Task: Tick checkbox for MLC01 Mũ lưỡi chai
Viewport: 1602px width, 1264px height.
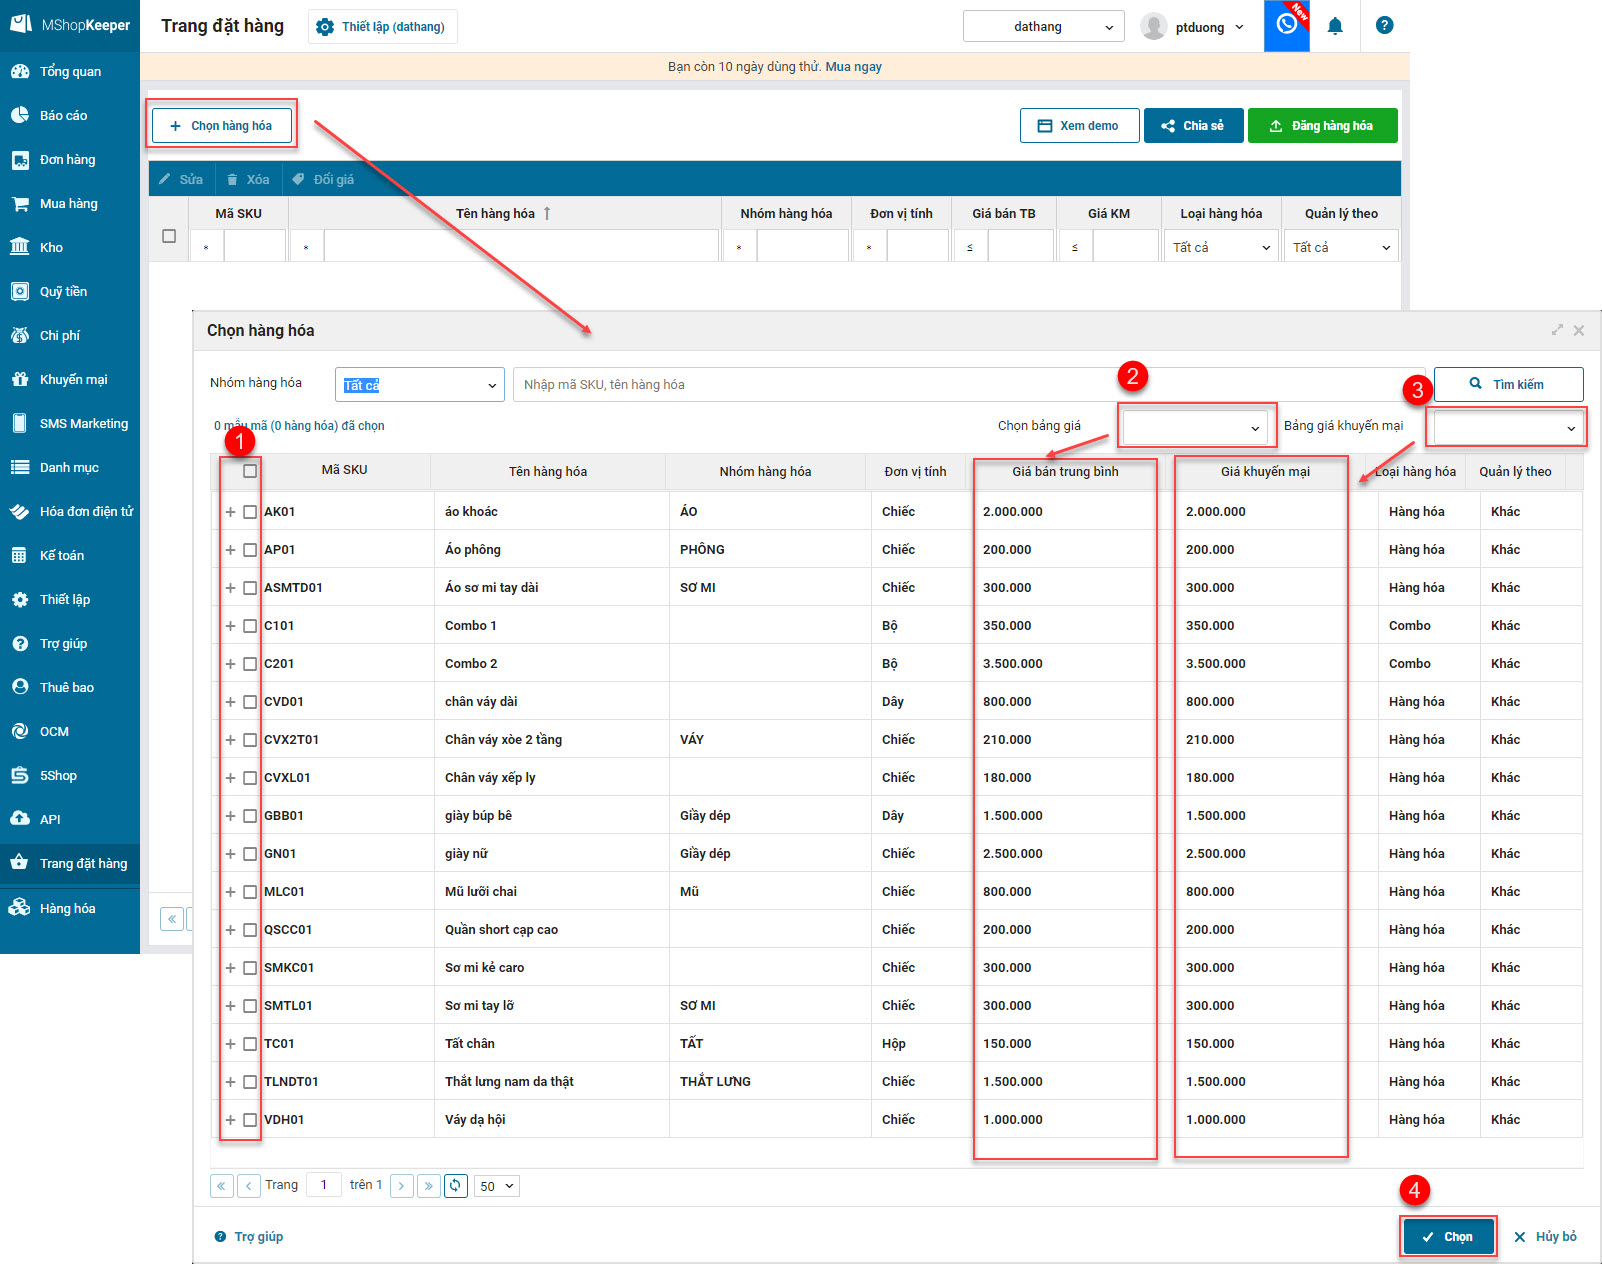Action: point(250,892)
